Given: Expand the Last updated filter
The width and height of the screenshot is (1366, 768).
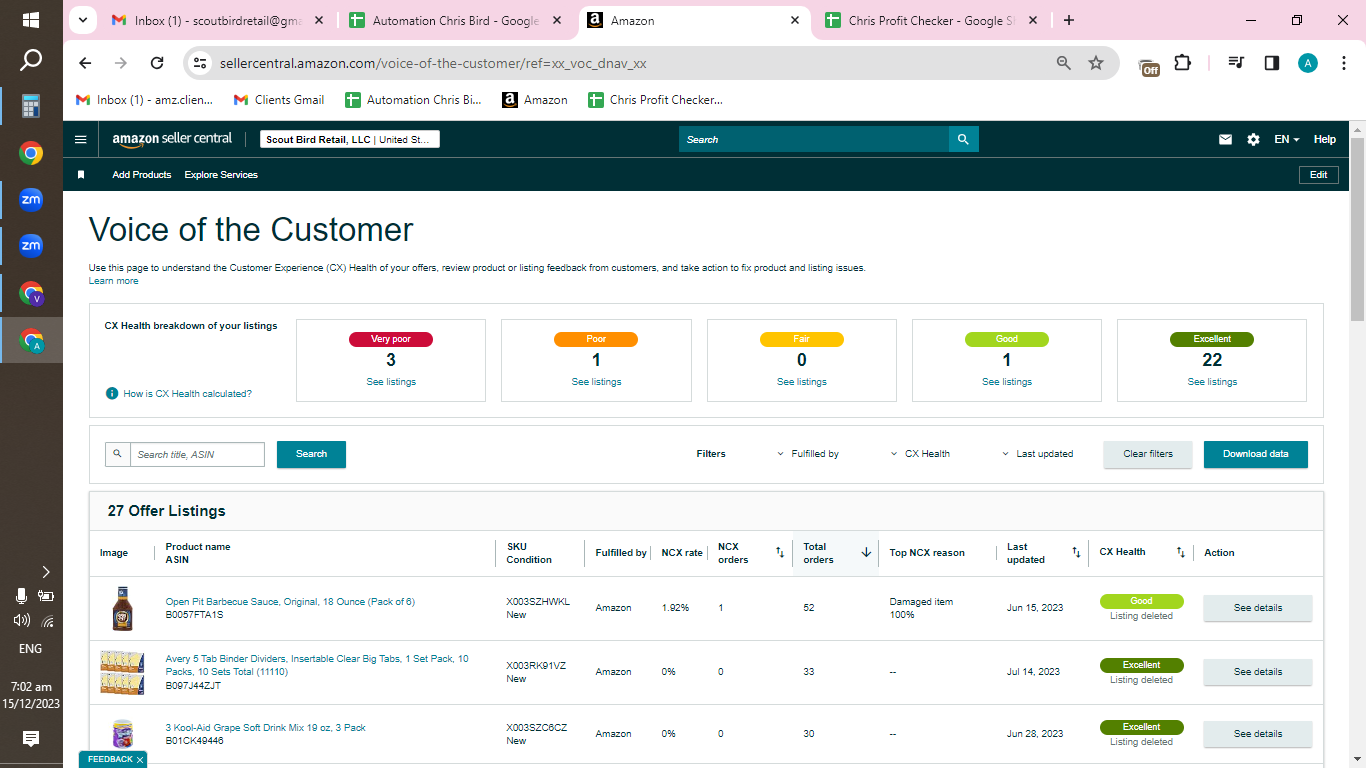Looking at the screenshot, I should click(1037, 454).
